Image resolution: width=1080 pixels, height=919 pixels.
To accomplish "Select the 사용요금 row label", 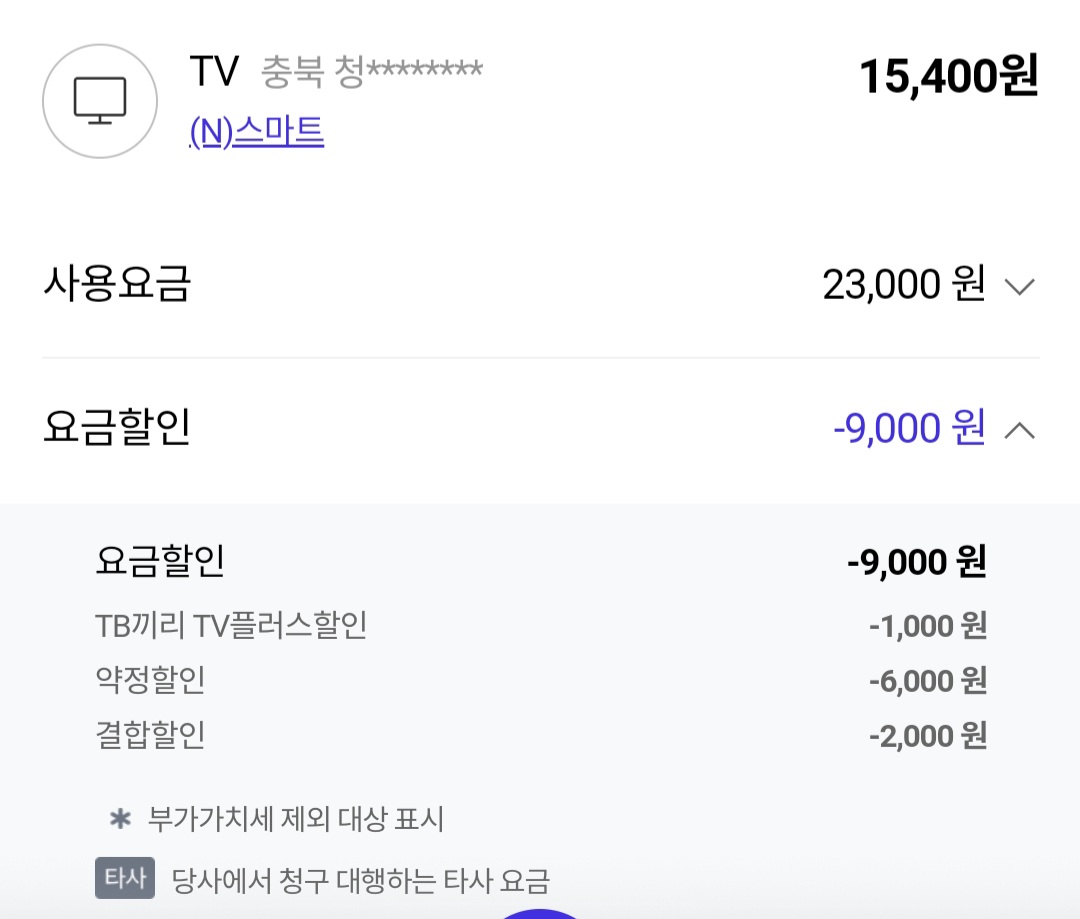I will [x=117, y=284].
